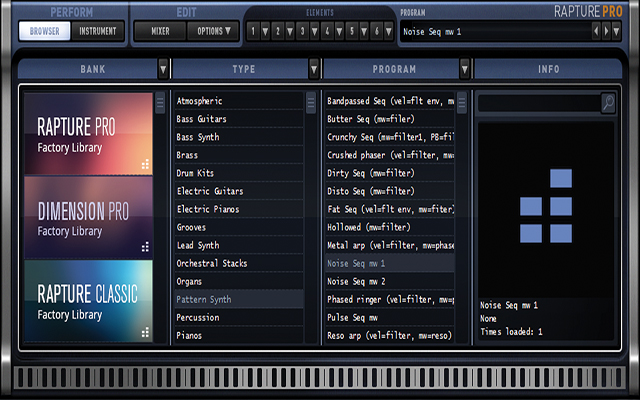This screenshot has height=400, width=640.
Task: Open the Options dropdown menu
Action: tap(213, 31)
